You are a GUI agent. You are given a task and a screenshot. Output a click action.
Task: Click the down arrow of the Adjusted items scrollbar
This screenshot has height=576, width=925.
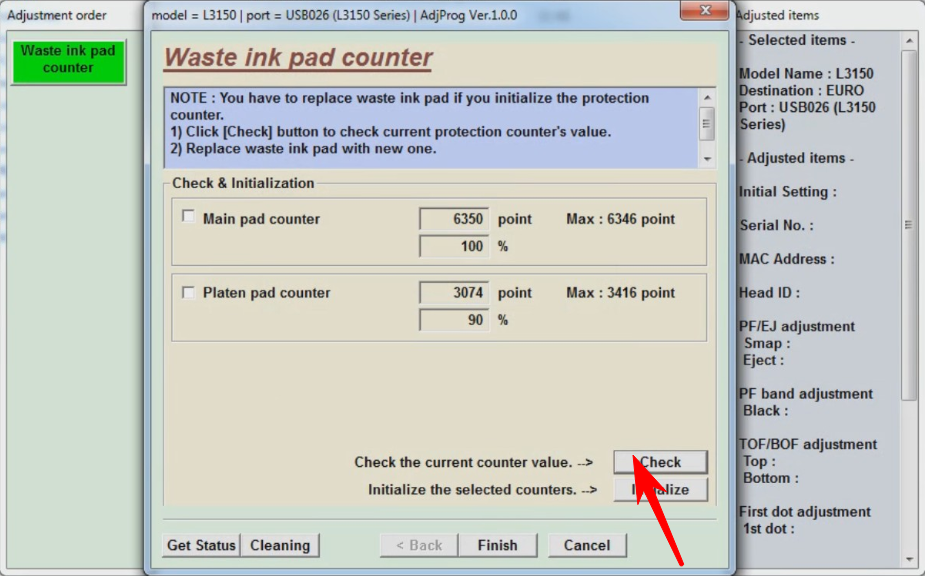[908, 559]
